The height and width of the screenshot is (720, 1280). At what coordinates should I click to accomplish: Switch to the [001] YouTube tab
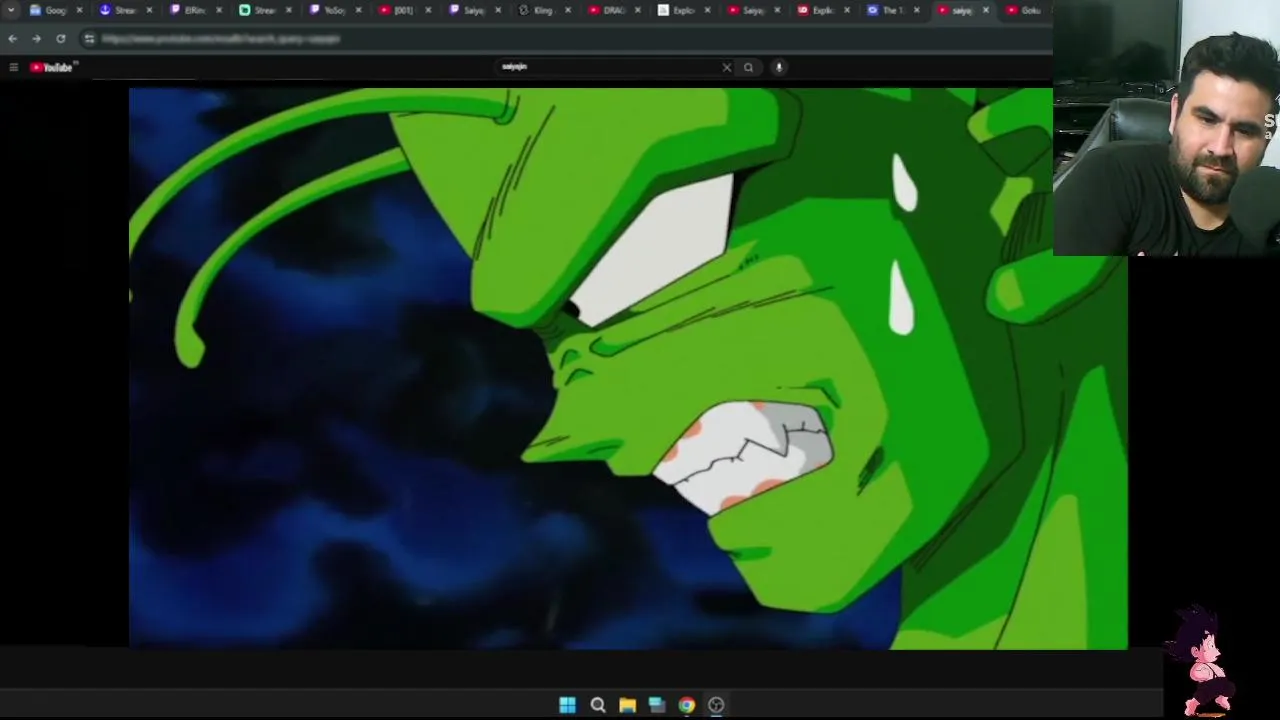[x=402, y=10]
